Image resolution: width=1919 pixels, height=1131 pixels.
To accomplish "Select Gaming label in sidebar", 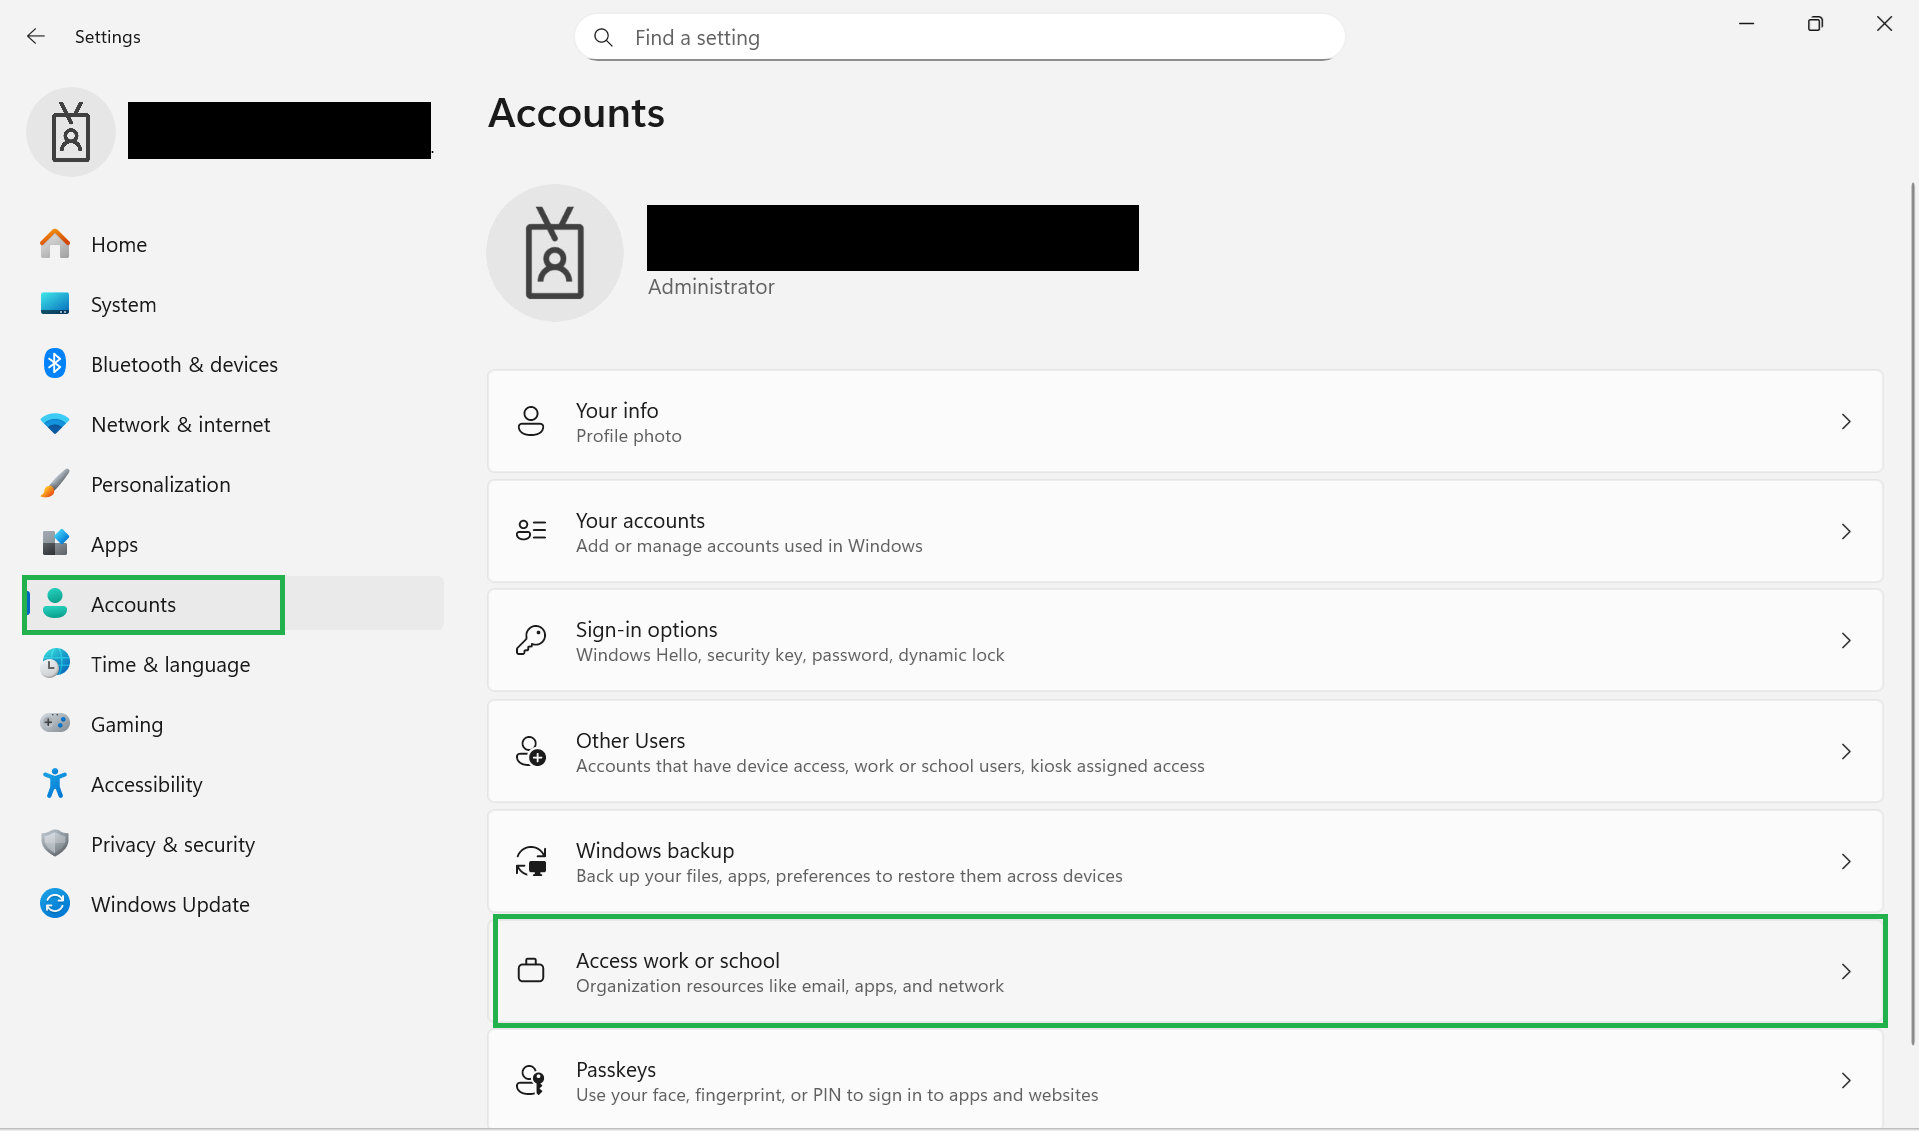I will pyautogui.click(x=127, y=725).
